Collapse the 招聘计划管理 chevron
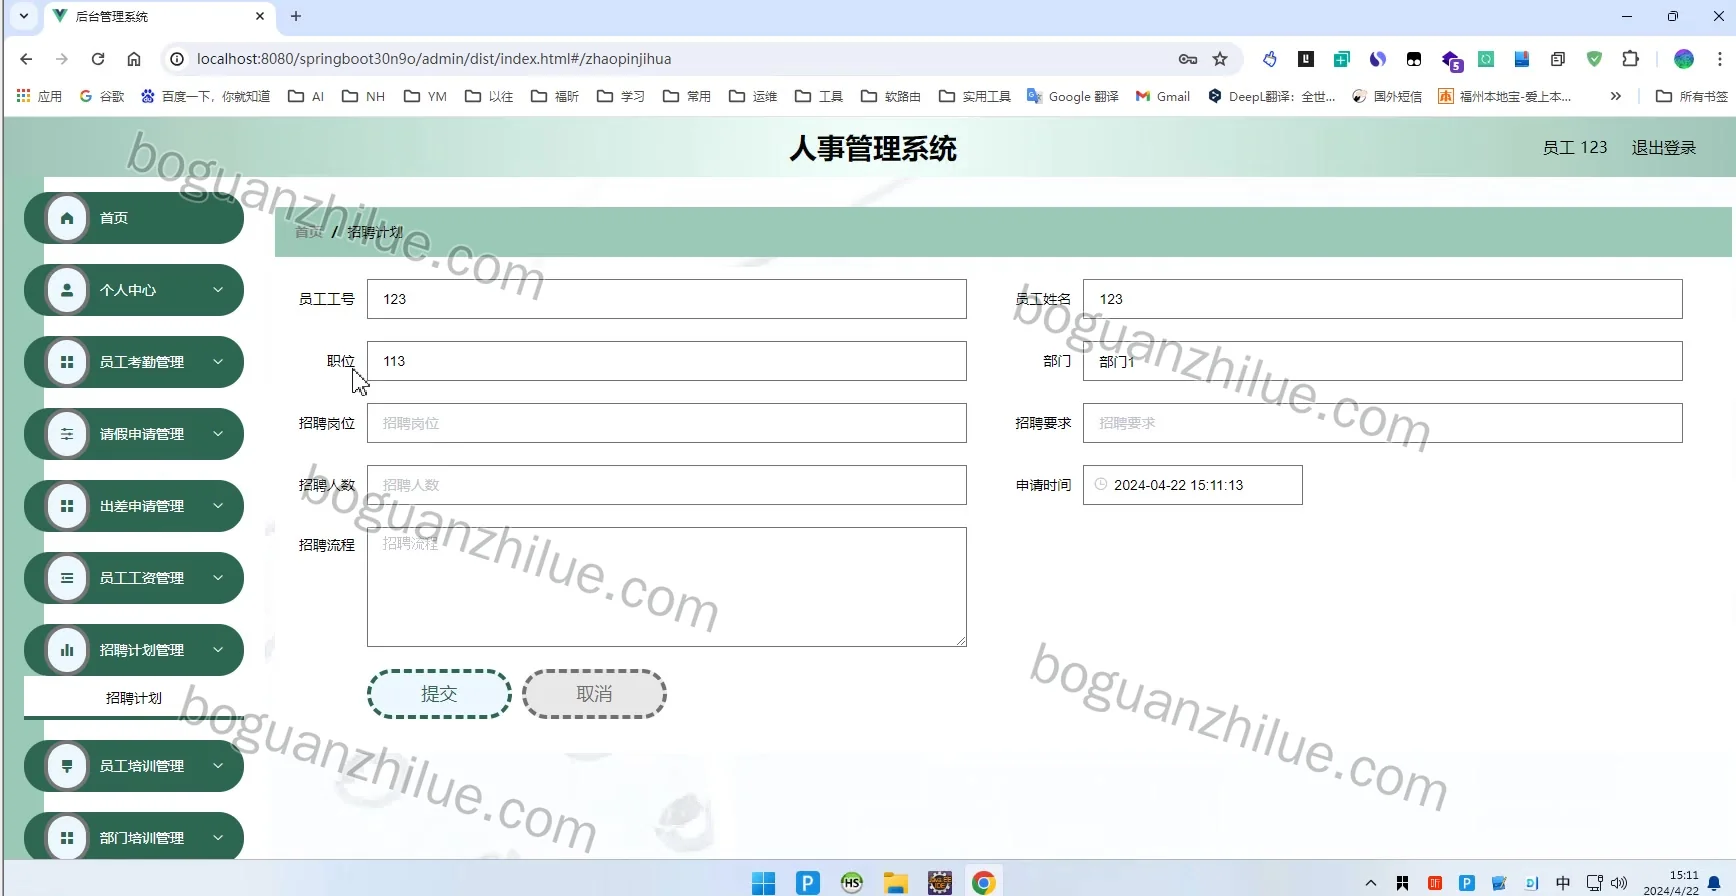Image resolution: width=1736 pixels, height=896 pixels. (218, 650)
